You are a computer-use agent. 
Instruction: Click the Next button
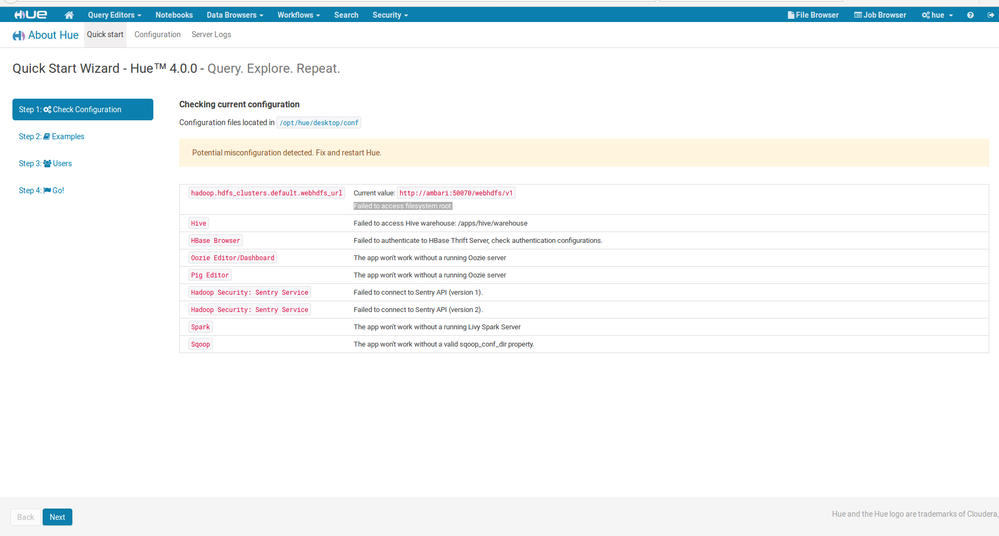coord(57,517)
